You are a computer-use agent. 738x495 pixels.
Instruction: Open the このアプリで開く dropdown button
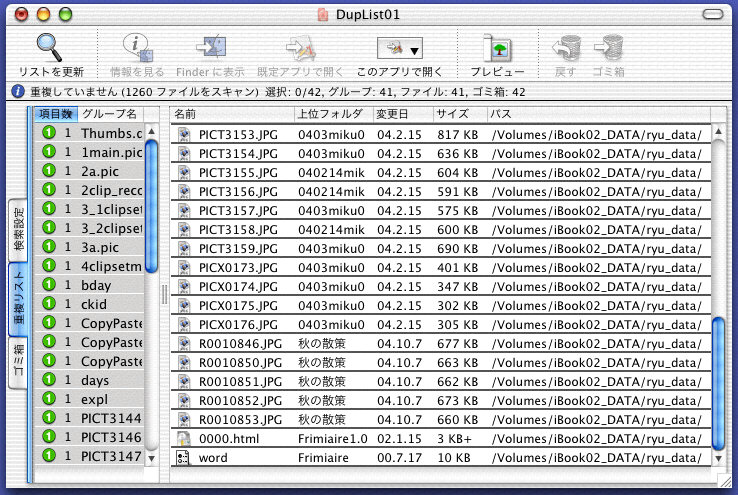click(x=400, y=48)
